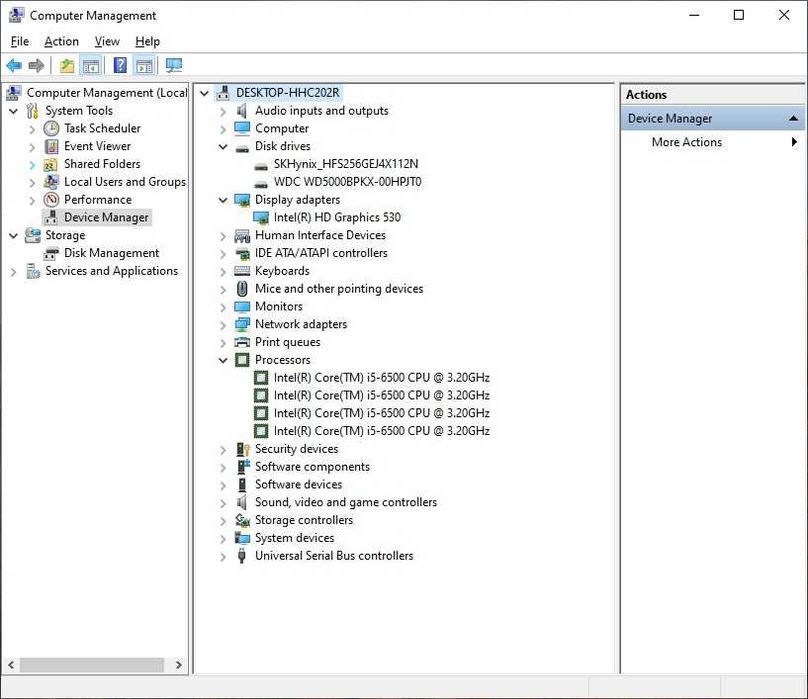The height and width of the screenshot is (699, 808).
Task: Click the Universal Serial Bus controllers plug icon
Action: [x=242, y=556]
